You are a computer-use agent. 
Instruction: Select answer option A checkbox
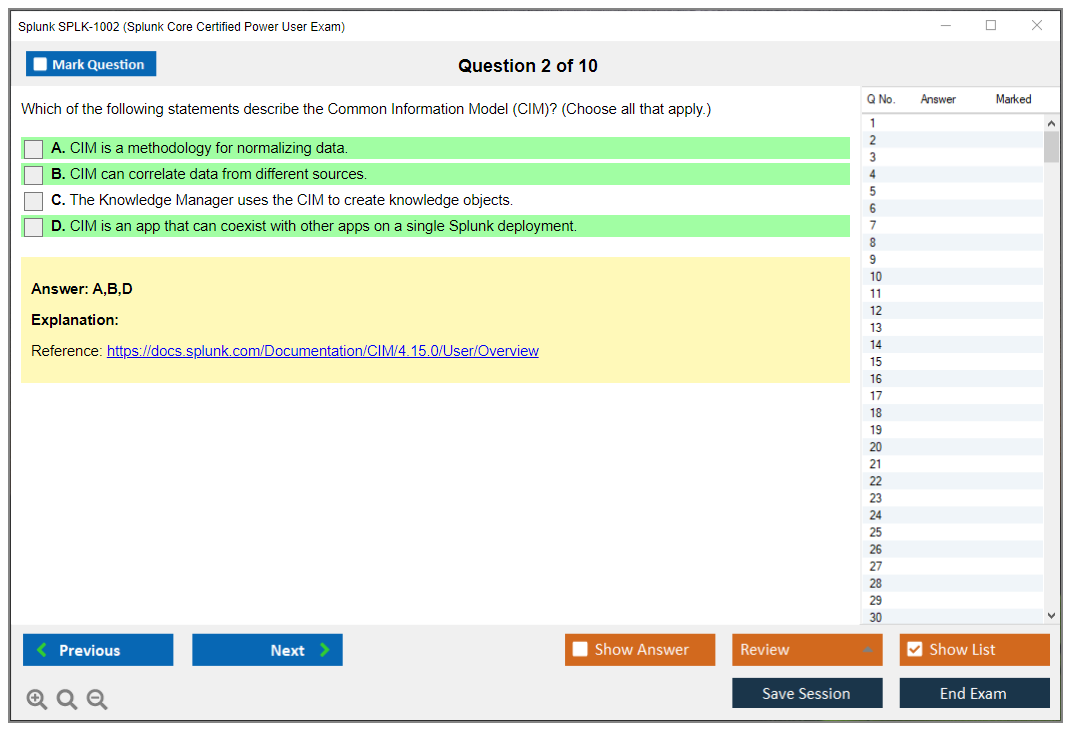pyautogui.click(x=34, y=149)
